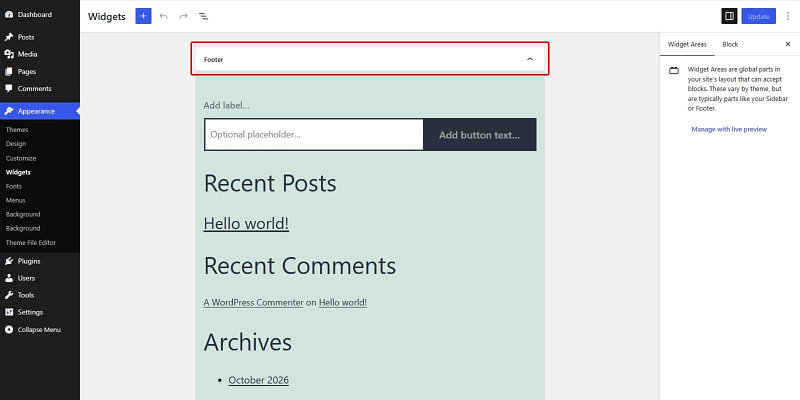Image resolution: width=800 pixels, height=400 pixels.
Task: Click the Hello world! post link
Action: [246, 223]
